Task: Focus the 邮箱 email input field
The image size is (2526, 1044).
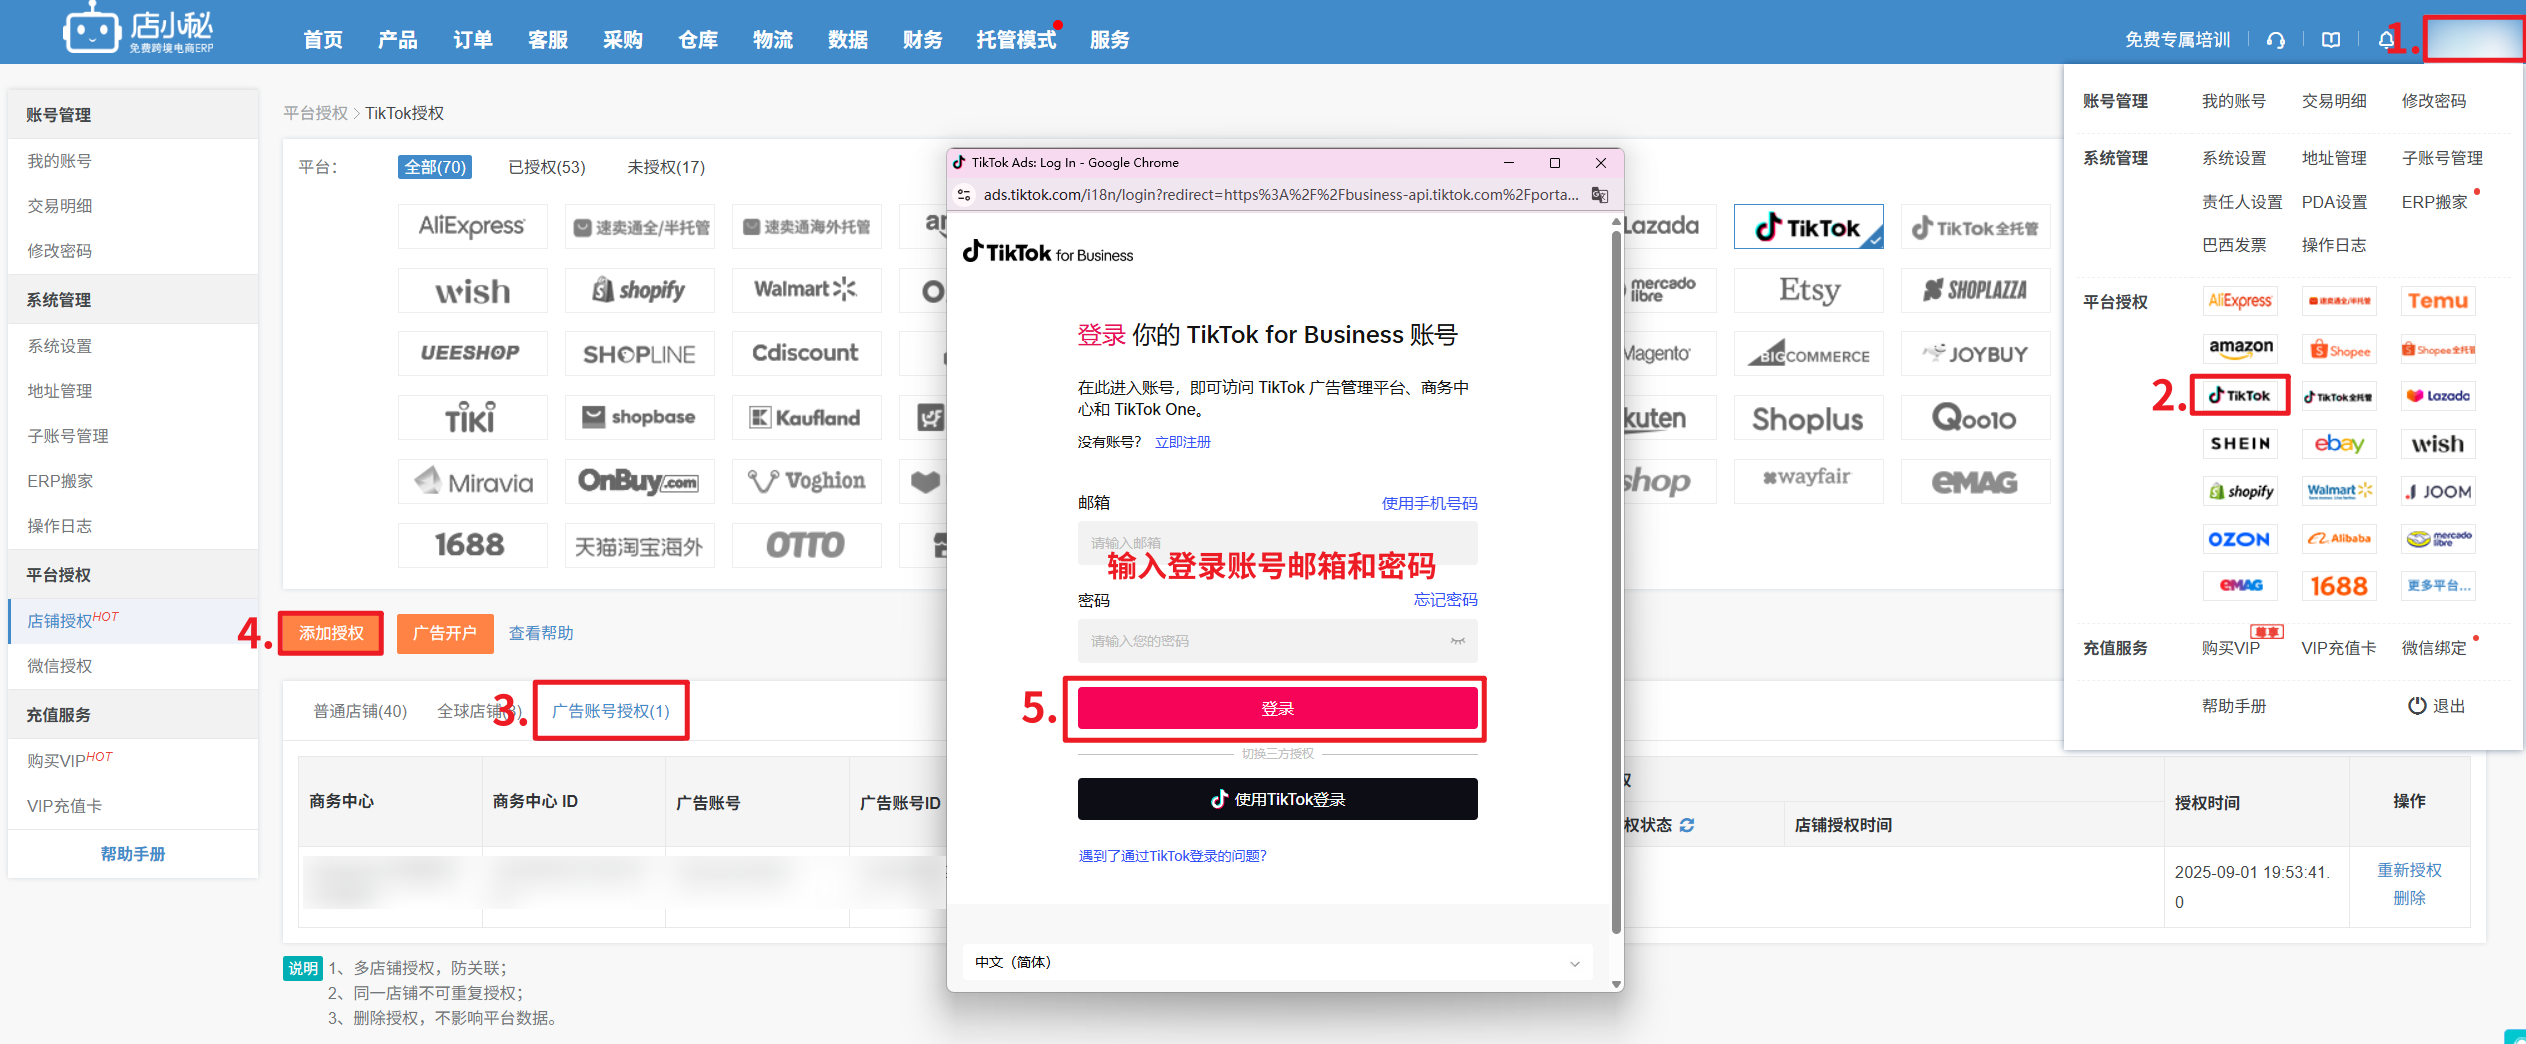Action: click(1277, 543)
